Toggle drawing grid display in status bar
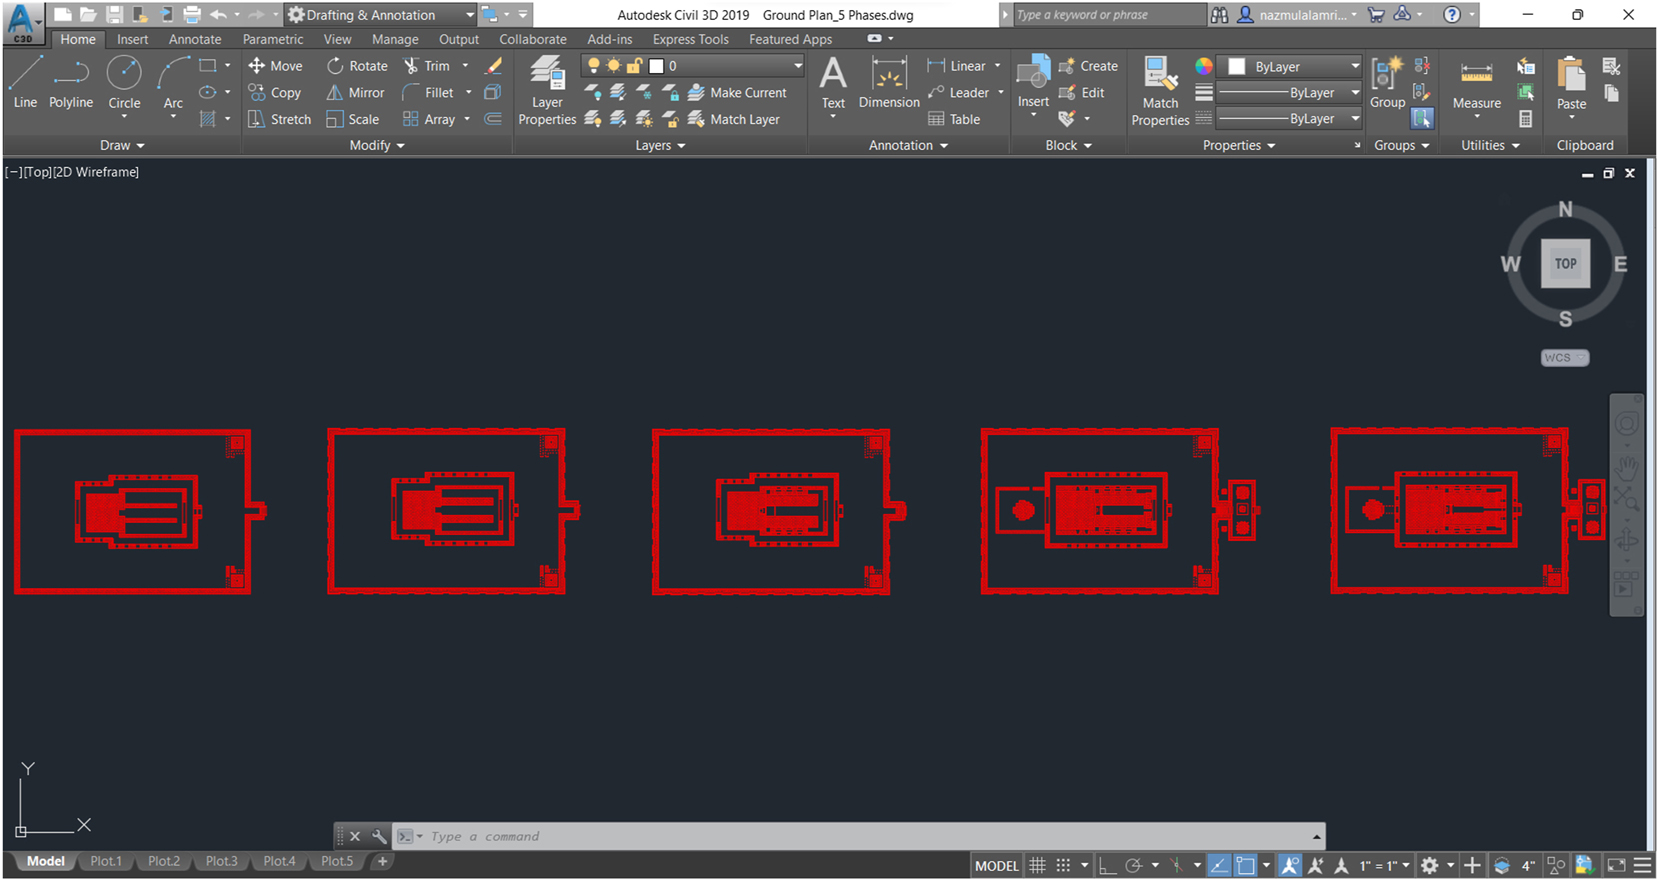The image size is (1659, 881). (1038, 866)
